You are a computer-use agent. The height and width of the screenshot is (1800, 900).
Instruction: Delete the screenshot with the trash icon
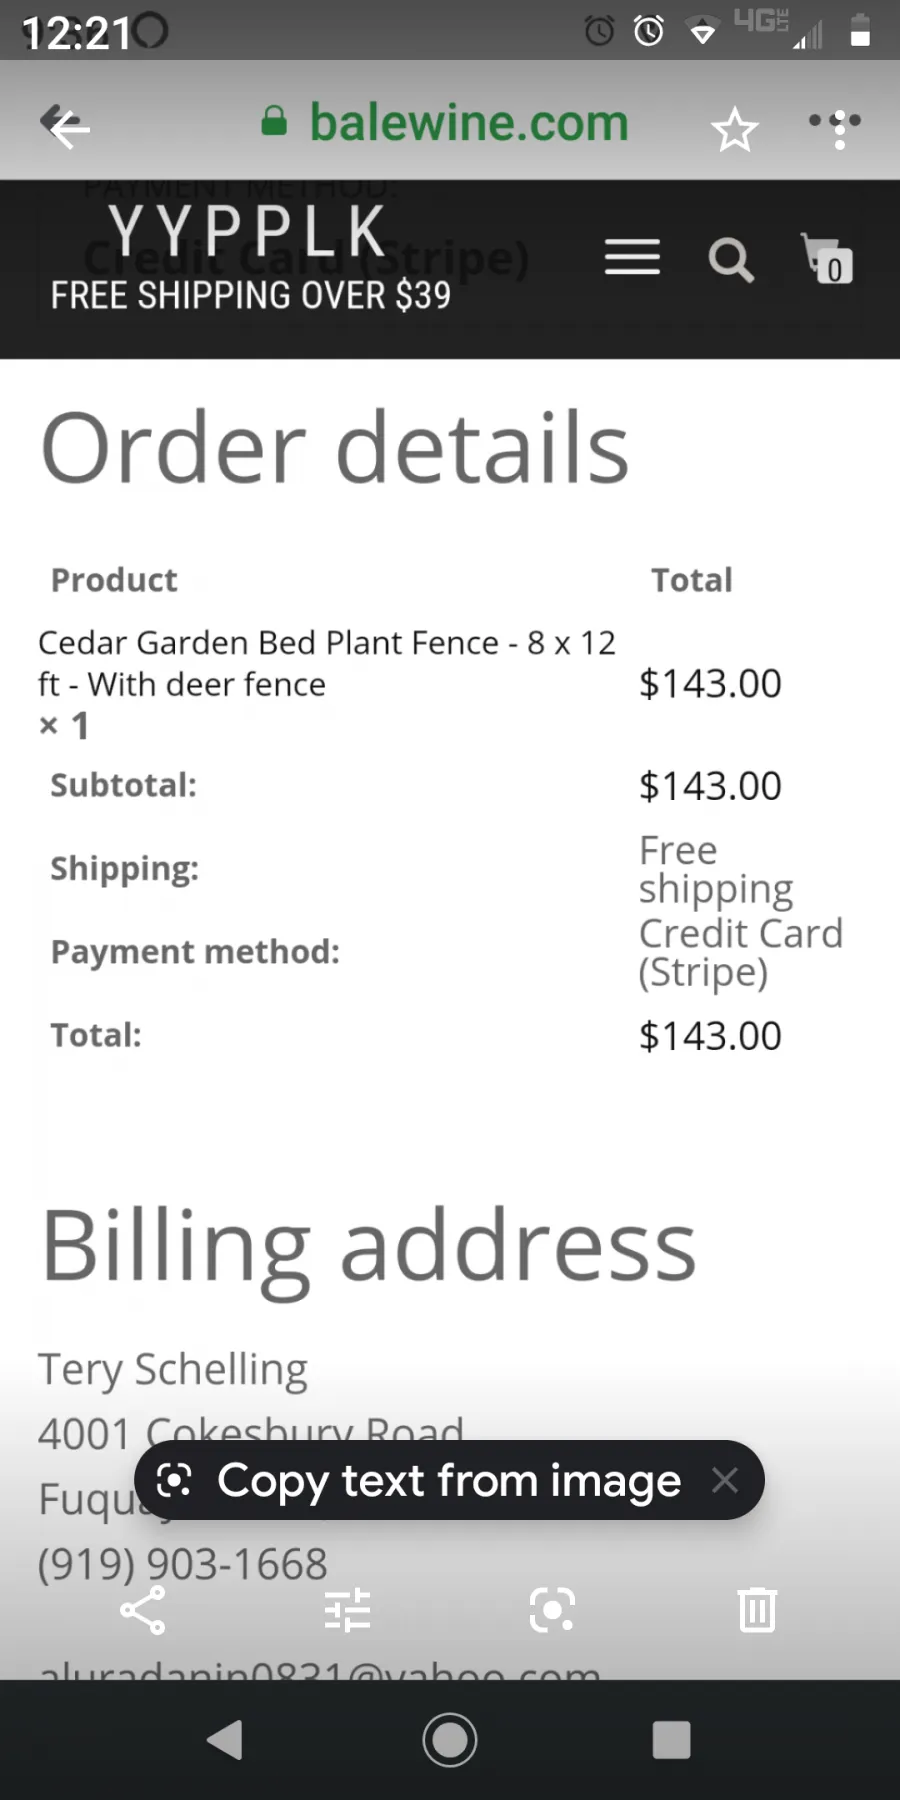(x=757, y=1610)
